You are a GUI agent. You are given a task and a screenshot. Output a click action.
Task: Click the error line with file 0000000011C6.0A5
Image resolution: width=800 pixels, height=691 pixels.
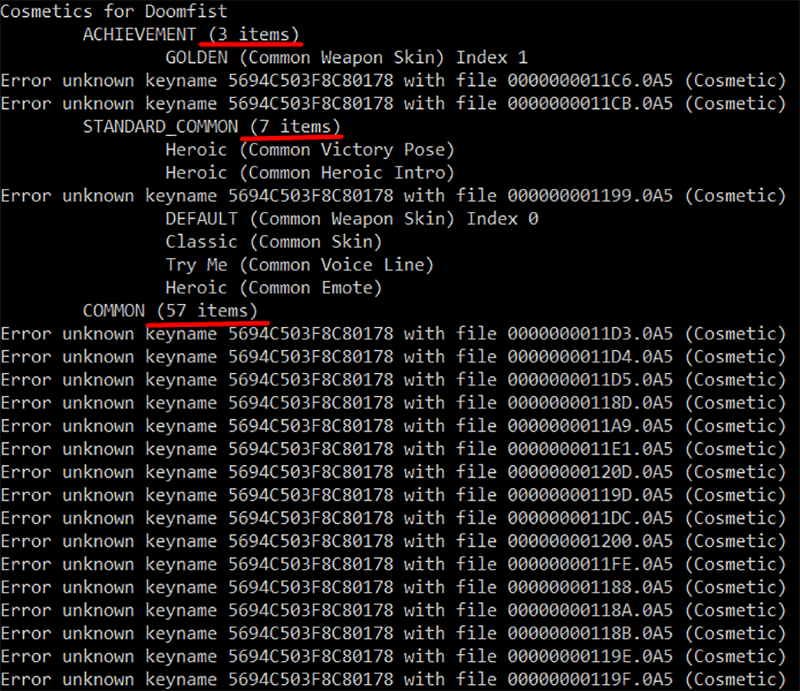tap(393, 81)
